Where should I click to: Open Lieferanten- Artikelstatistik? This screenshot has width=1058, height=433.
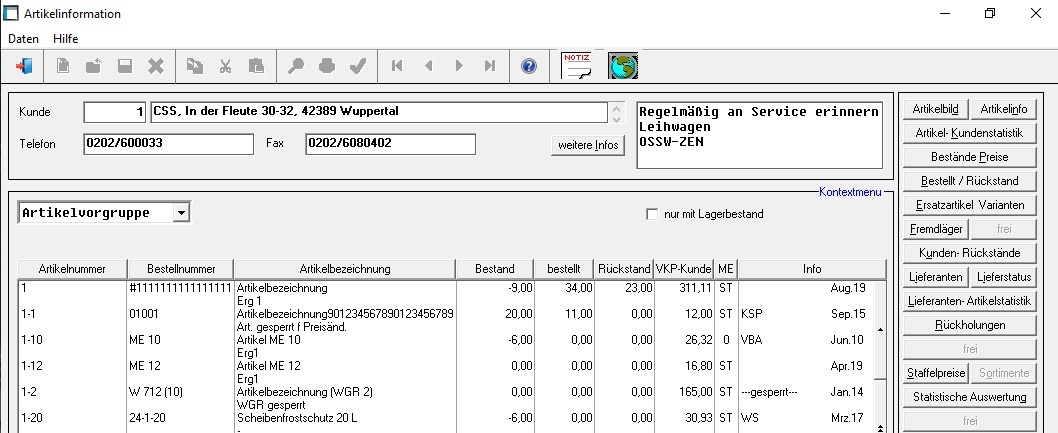970,301
